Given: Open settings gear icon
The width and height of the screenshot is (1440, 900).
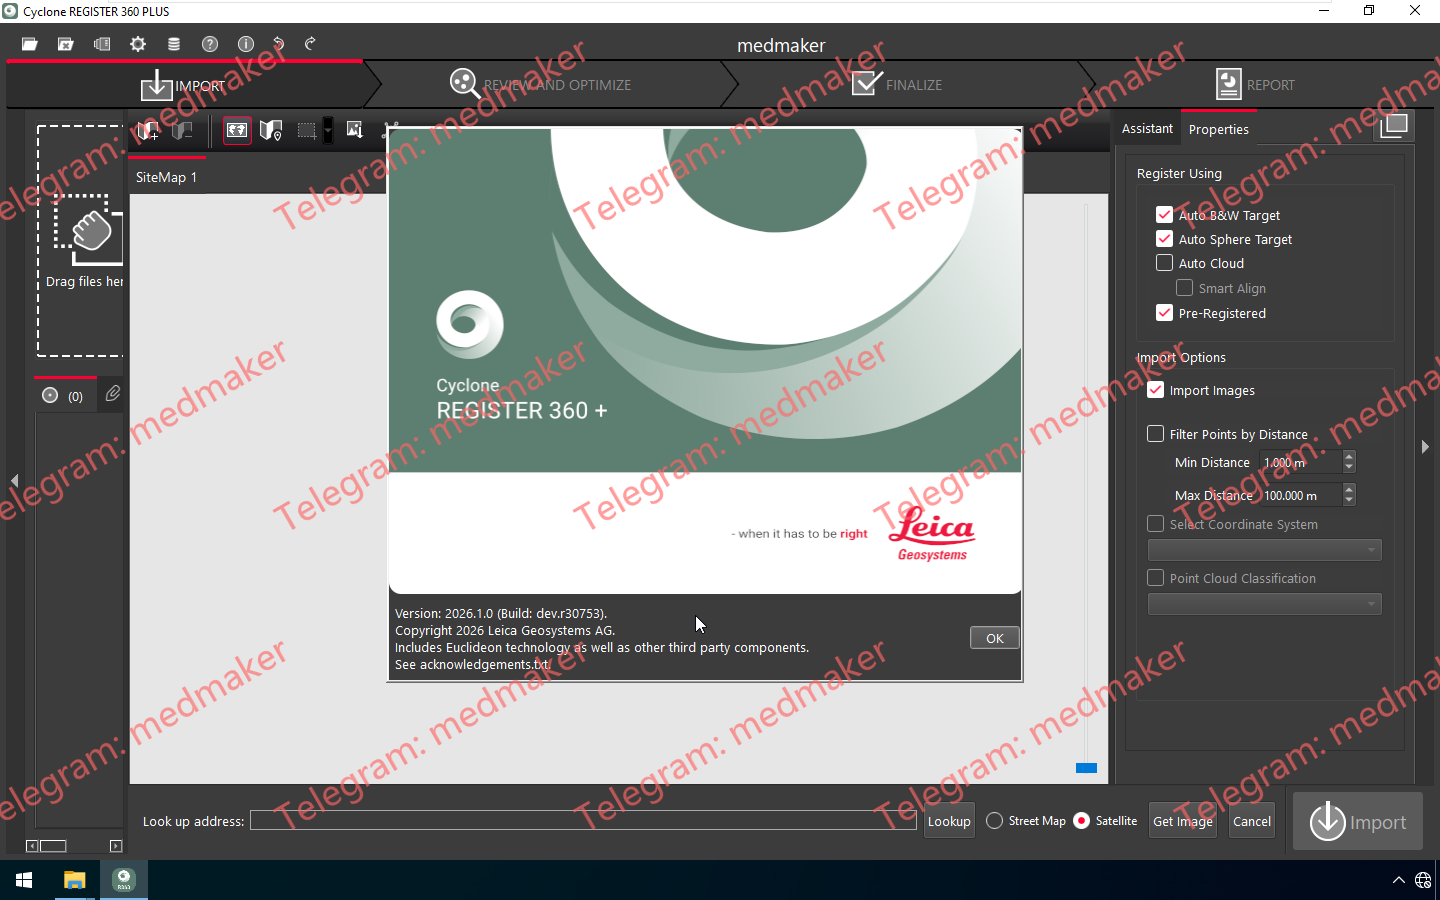Looking at the screenshot, I should pos(138,44).
